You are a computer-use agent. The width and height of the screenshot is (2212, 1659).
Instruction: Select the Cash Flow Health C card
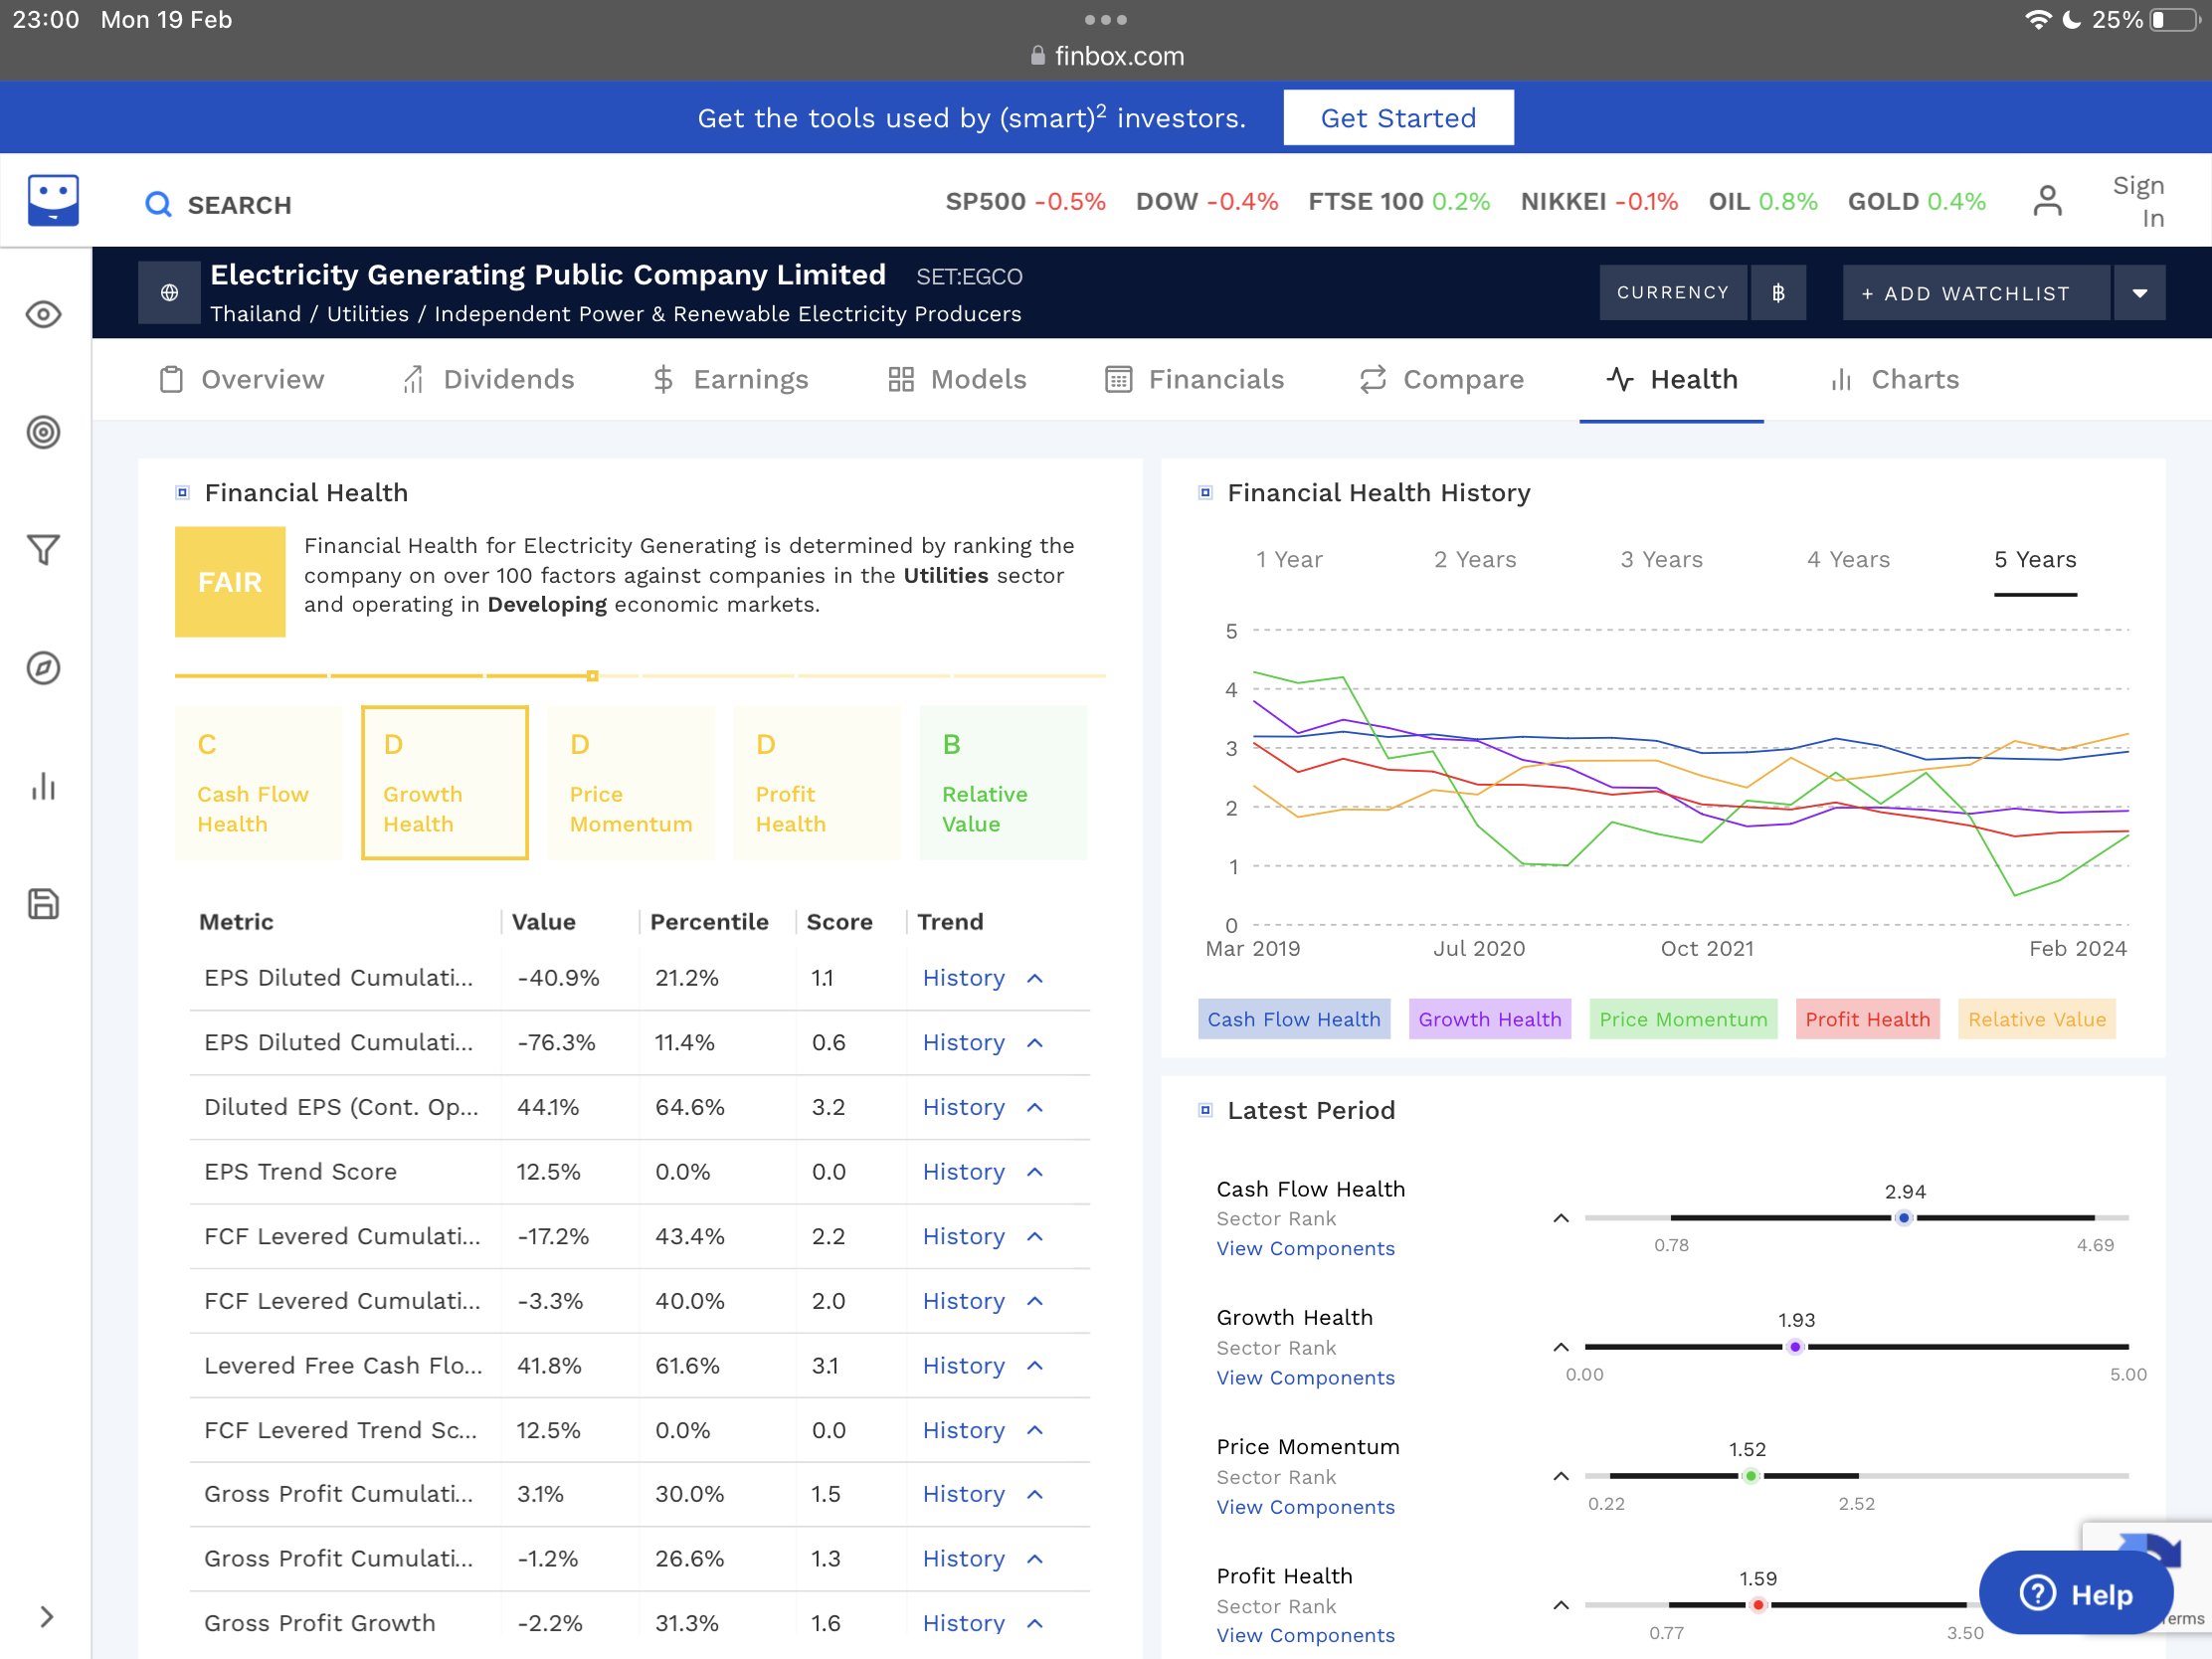(x=258, y=783)
